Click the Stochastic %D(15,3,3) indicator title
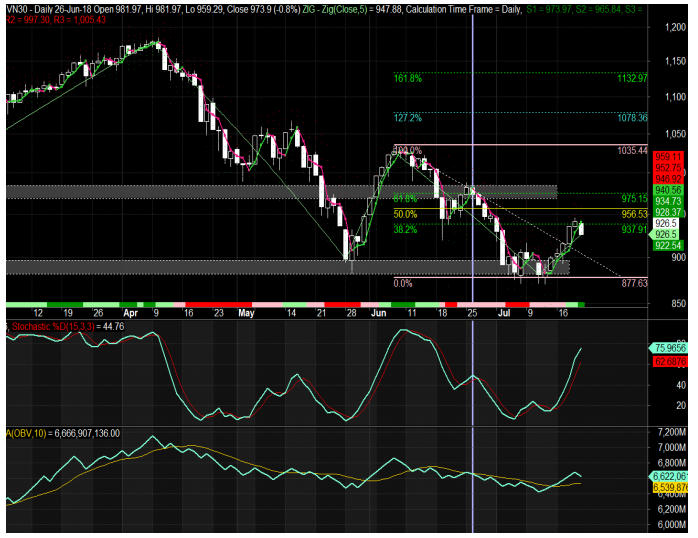Image resolution: width=698 pixels, height=538 pixels. point(53,327)
